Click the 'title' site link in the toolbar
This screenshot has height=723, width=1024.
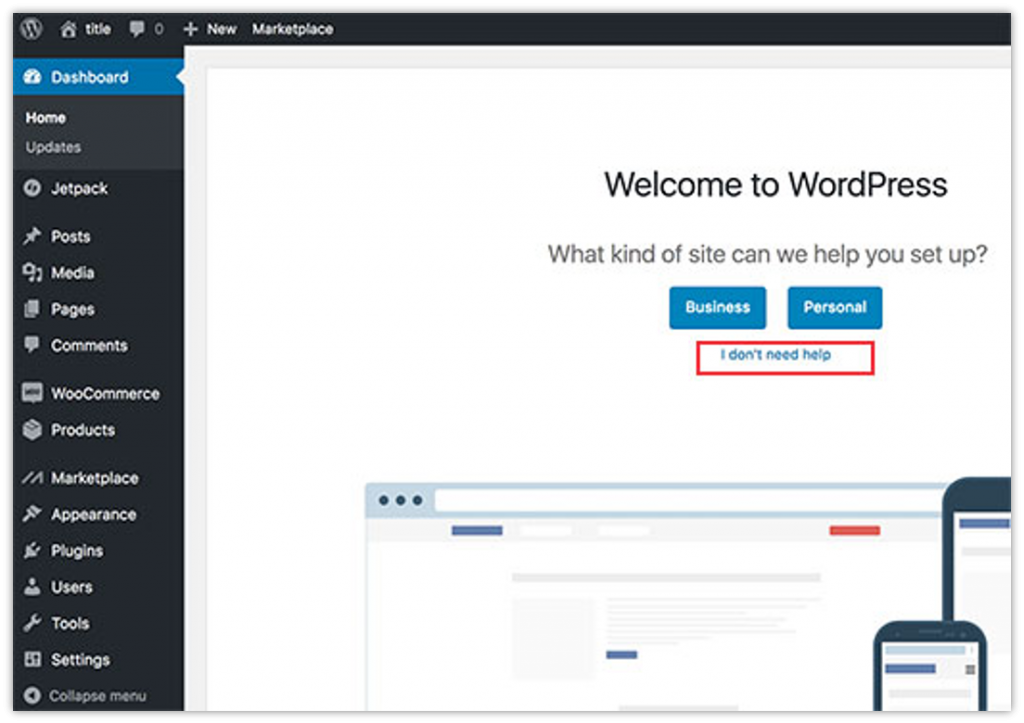pos(96,28)
